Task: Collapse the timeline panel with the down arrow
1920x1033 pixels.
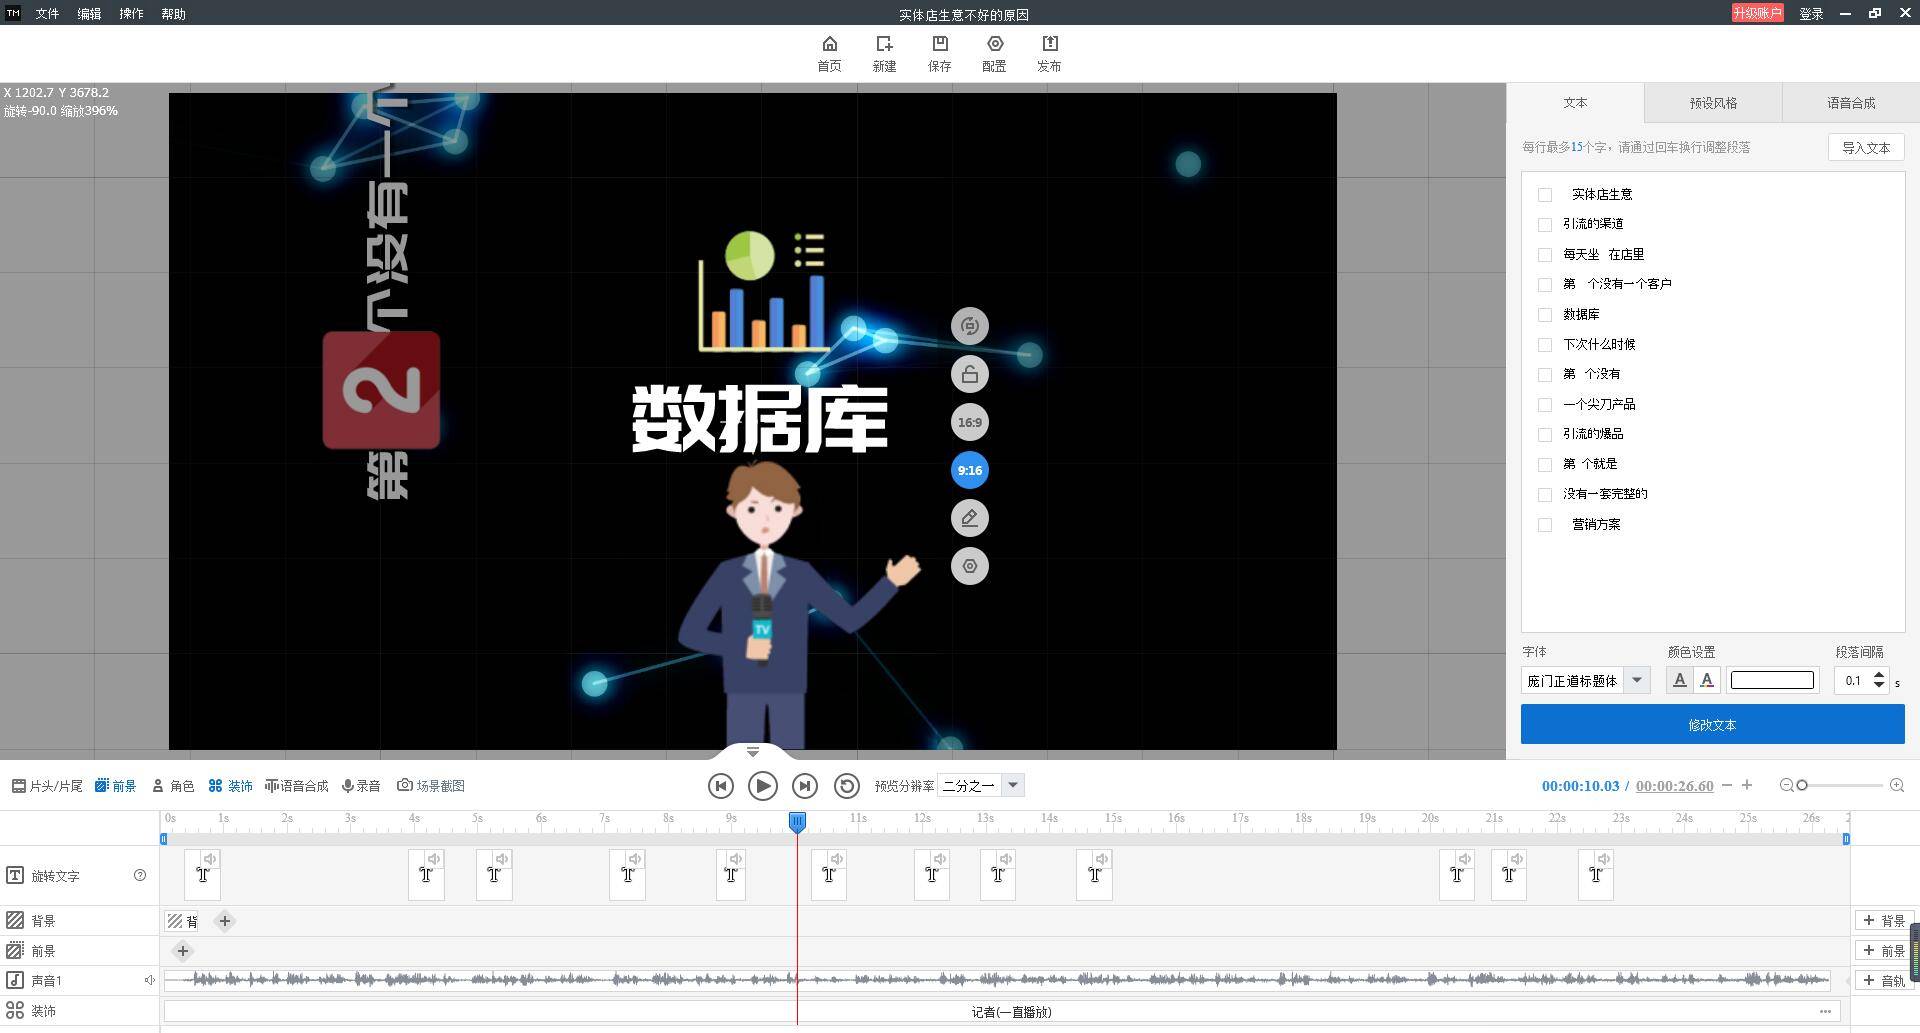Action: (753, 752)
